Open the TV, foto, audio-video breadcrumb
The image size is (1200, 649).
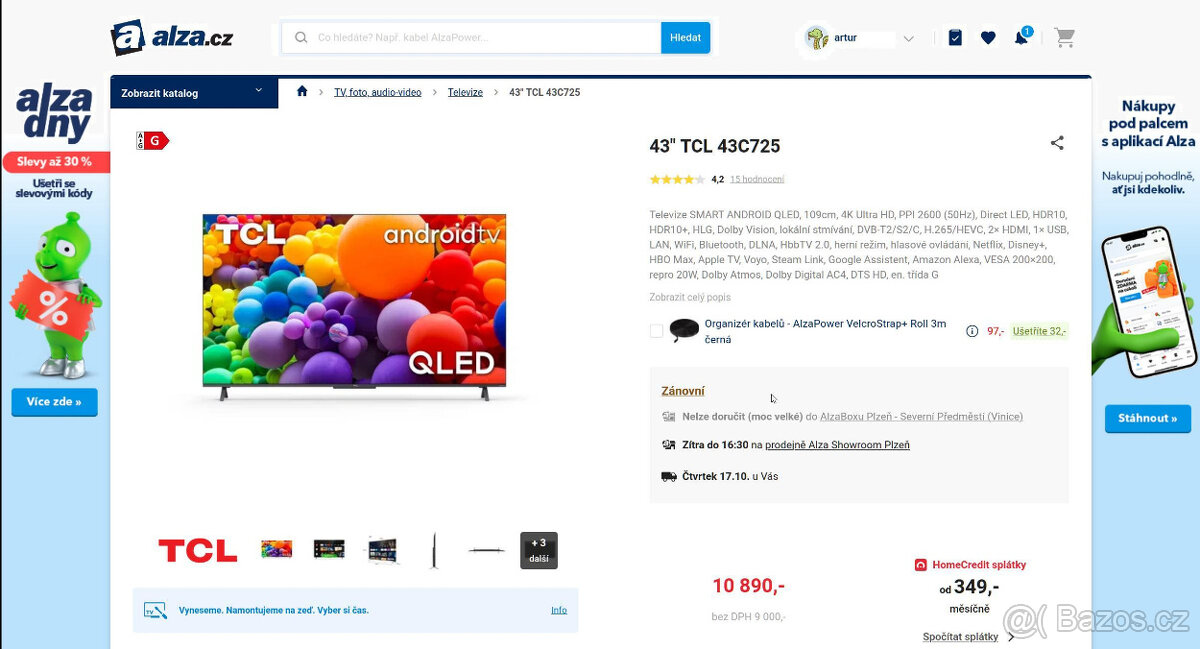click(378, 92)
